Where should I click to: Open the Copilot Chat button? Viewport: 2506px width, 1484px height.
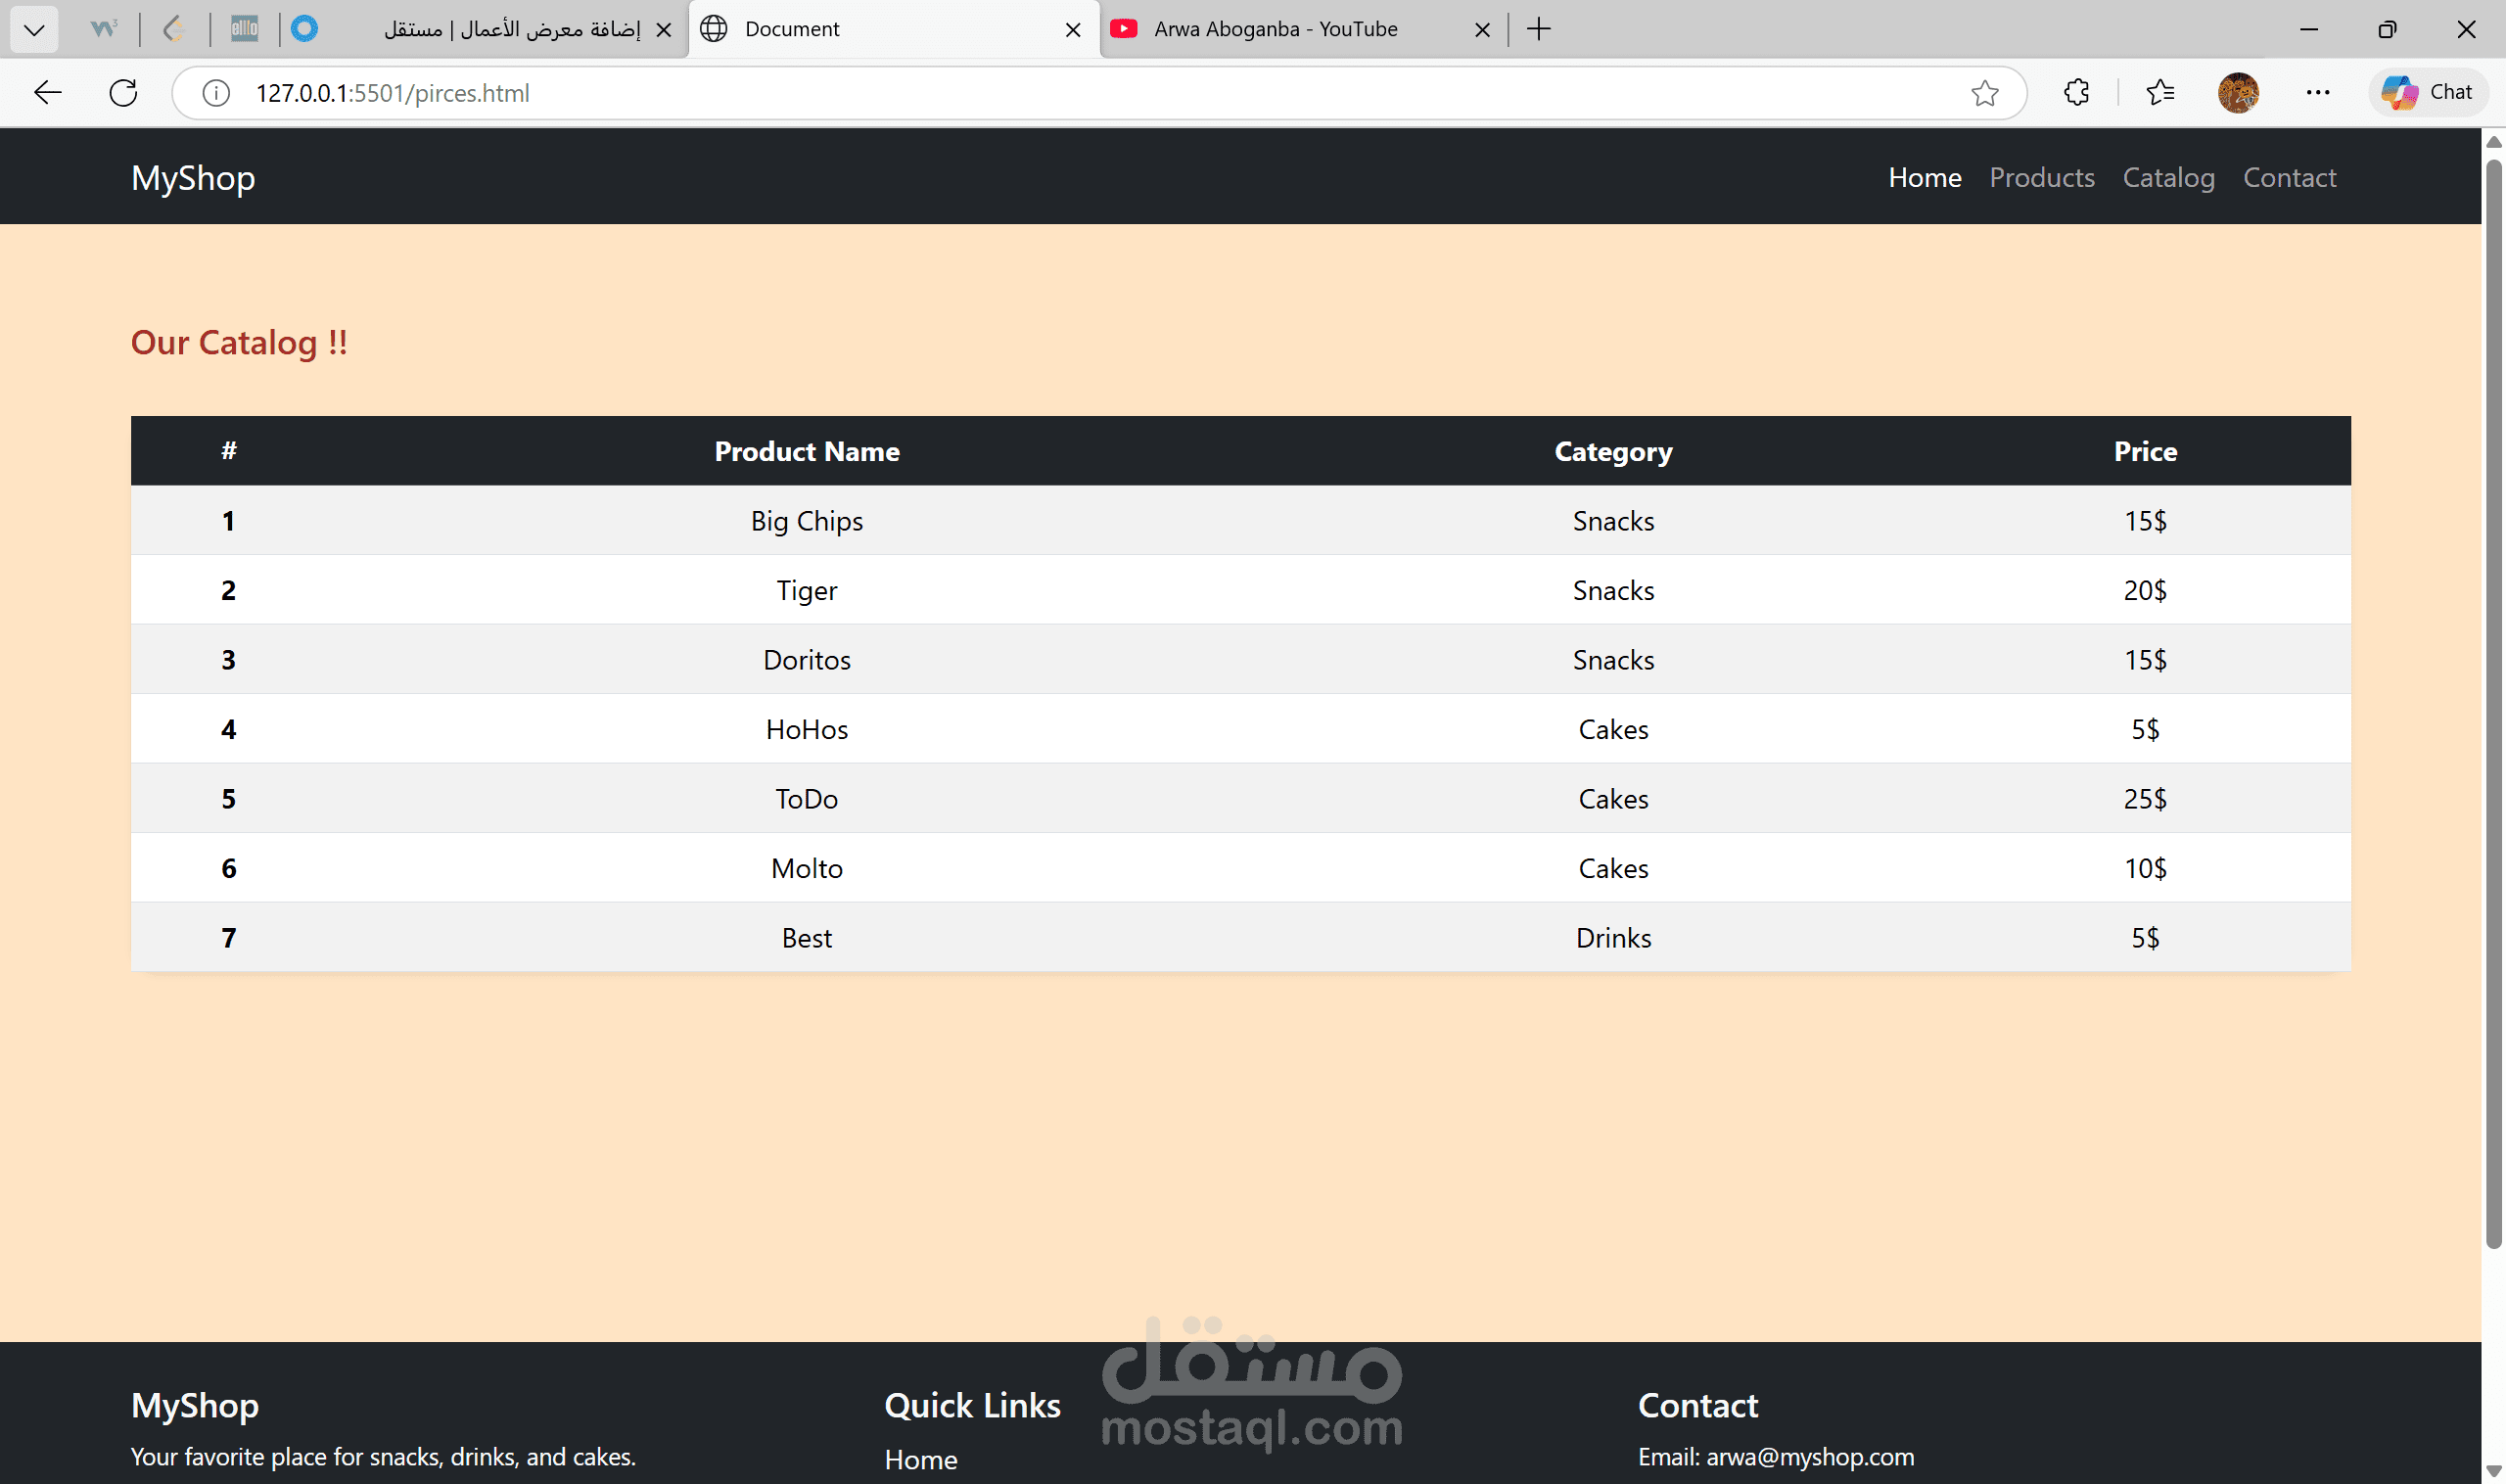(x=2427, y=93)
